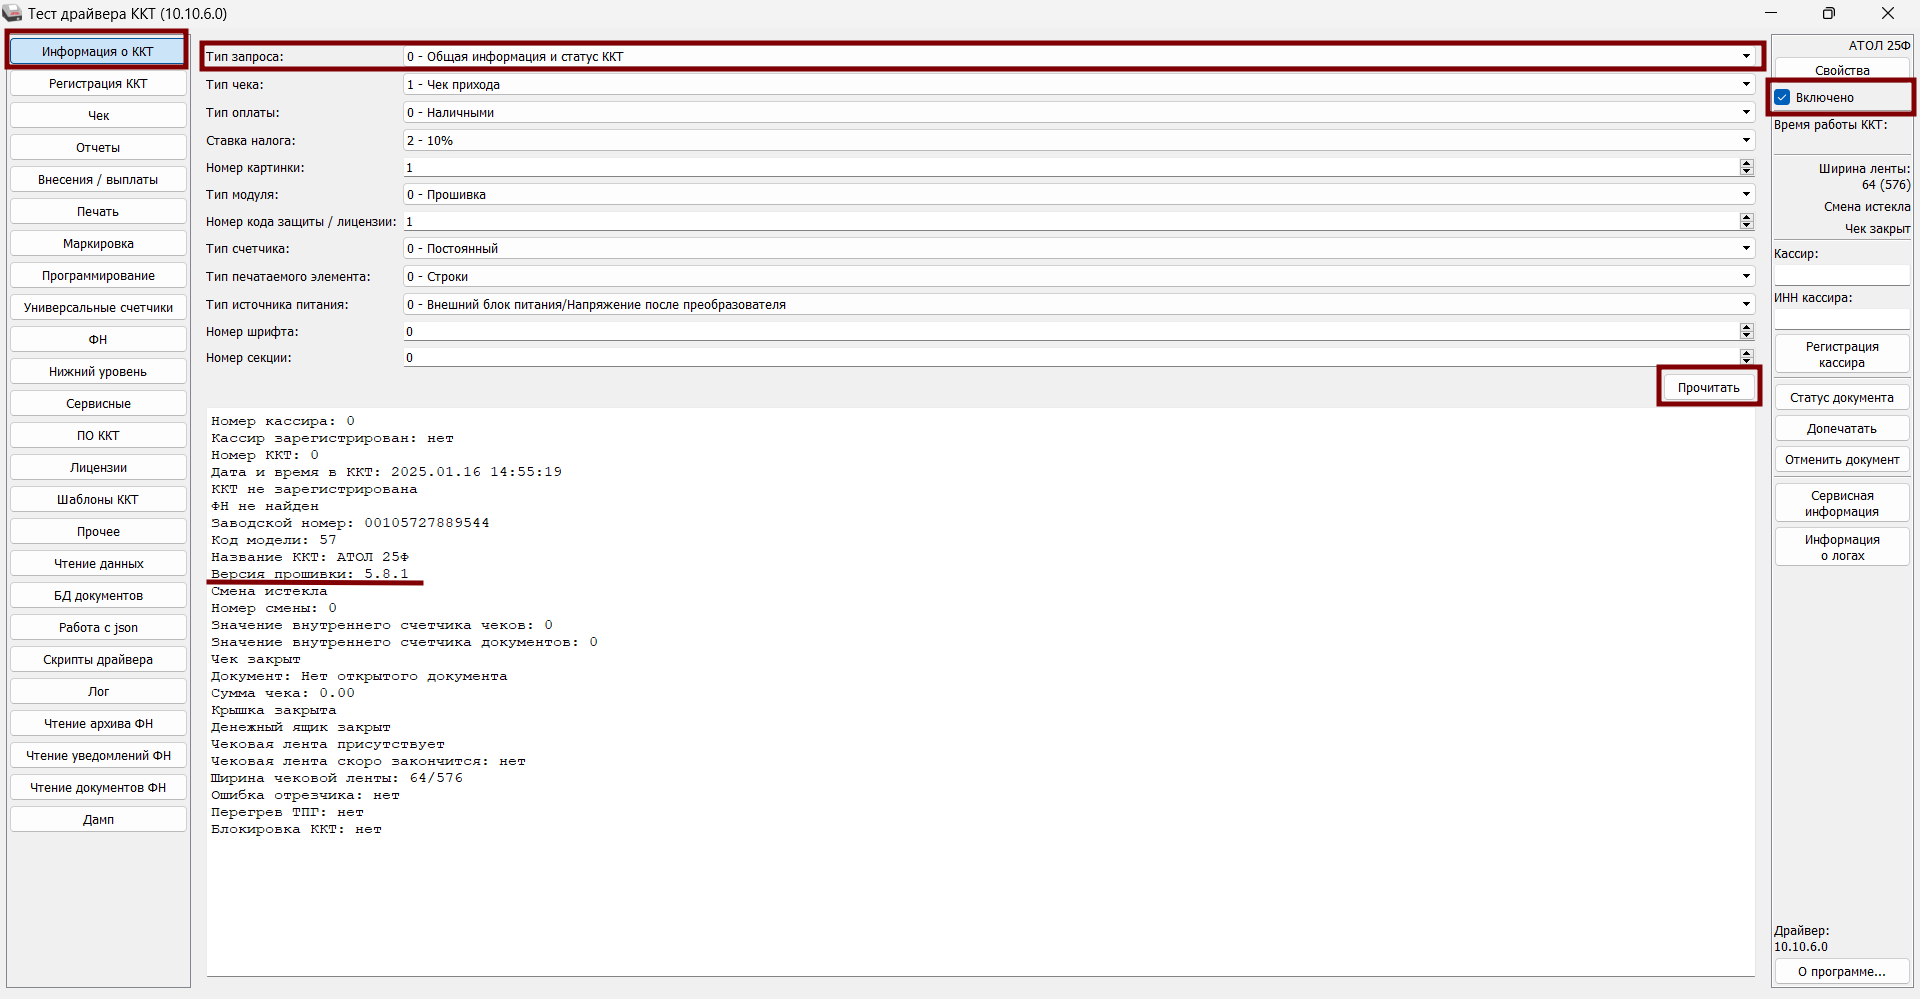
Task: Click the Свойства button
Action: pyautogui.click(x=1841, y=71)
